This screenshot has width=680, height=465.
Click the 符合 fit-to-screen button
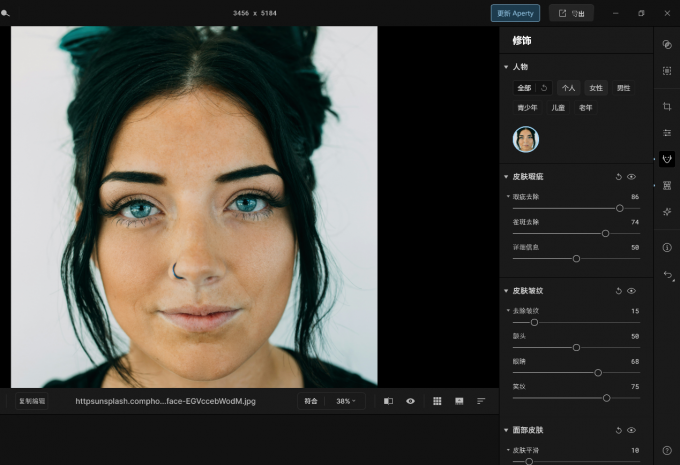tap(311, 401)
